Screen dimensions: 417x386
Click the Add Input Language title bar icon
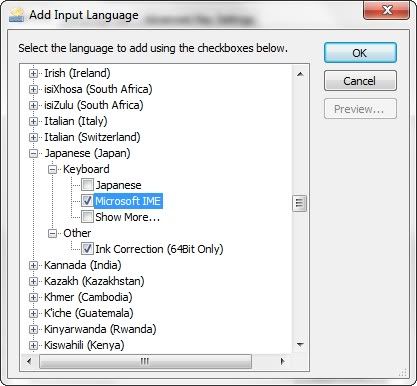(16, 15)
